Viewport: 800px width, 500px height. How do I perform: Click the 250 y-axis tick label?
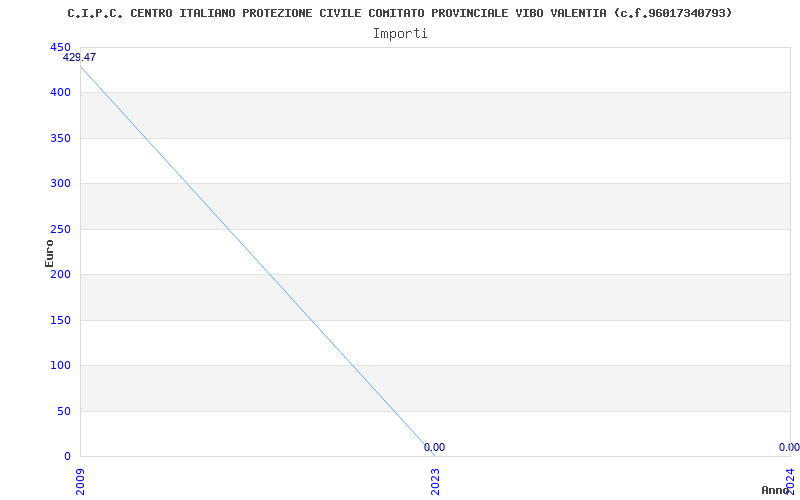click(60, 229)
